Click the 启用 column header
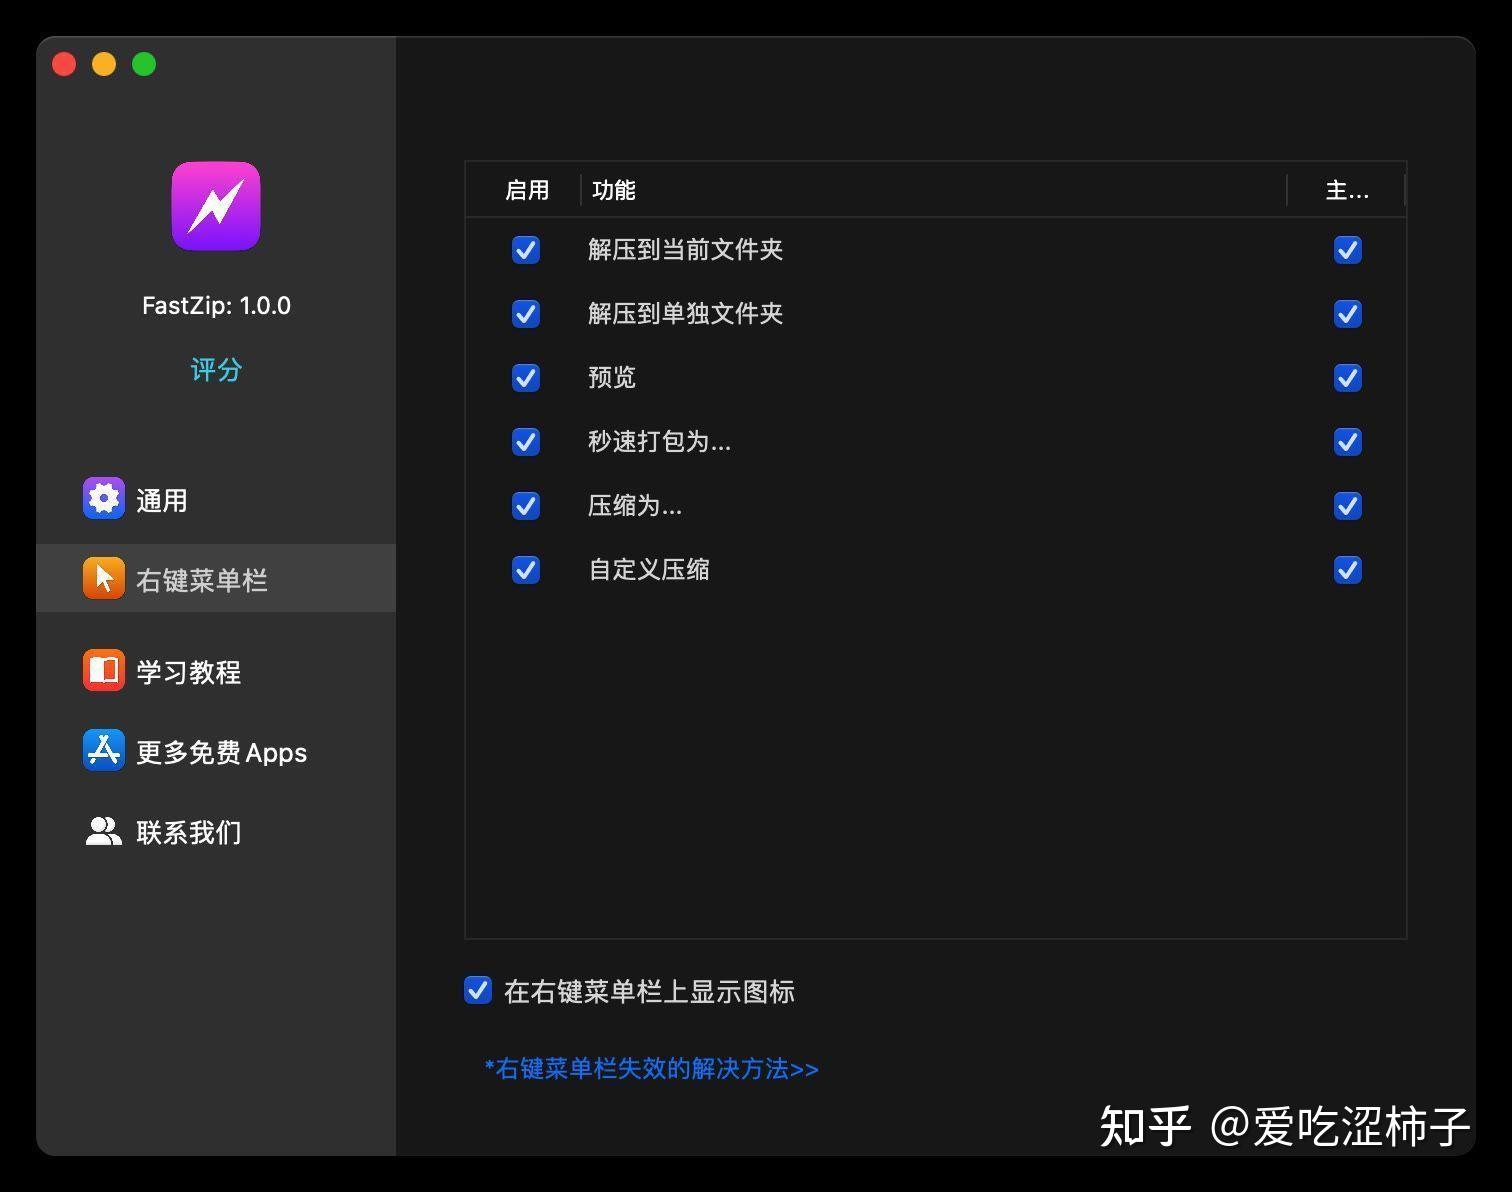This screenshot has height=1192, width=1512. [x=528, y=190]
